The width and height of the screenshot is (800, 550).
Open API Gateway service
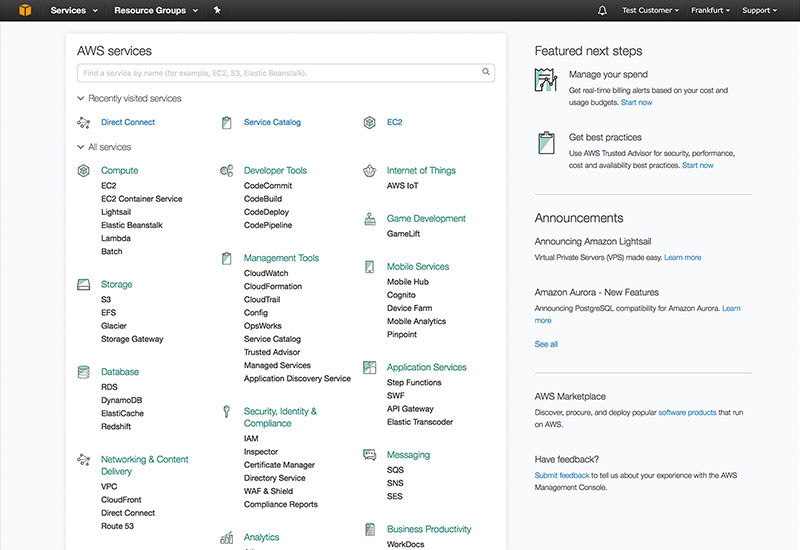[410, 409]
